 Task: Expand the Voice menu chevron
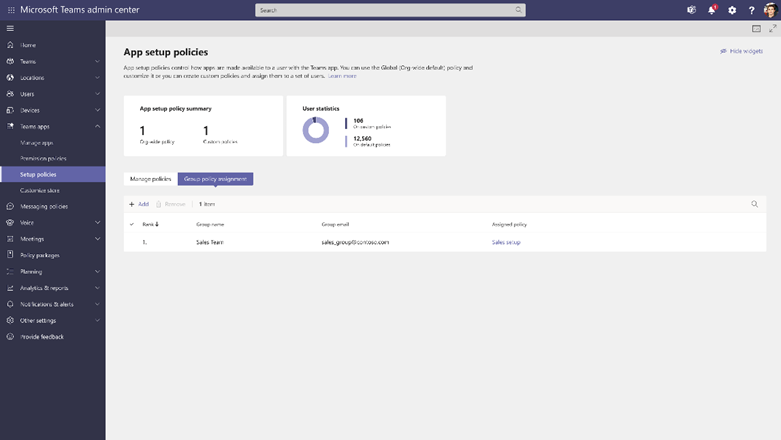click(x=97, y=223)
